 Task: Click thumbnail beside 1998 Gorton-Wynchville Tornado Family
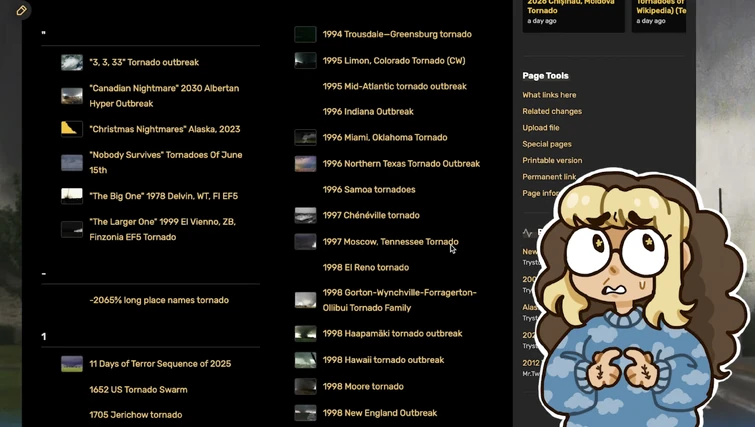[305, 300]
